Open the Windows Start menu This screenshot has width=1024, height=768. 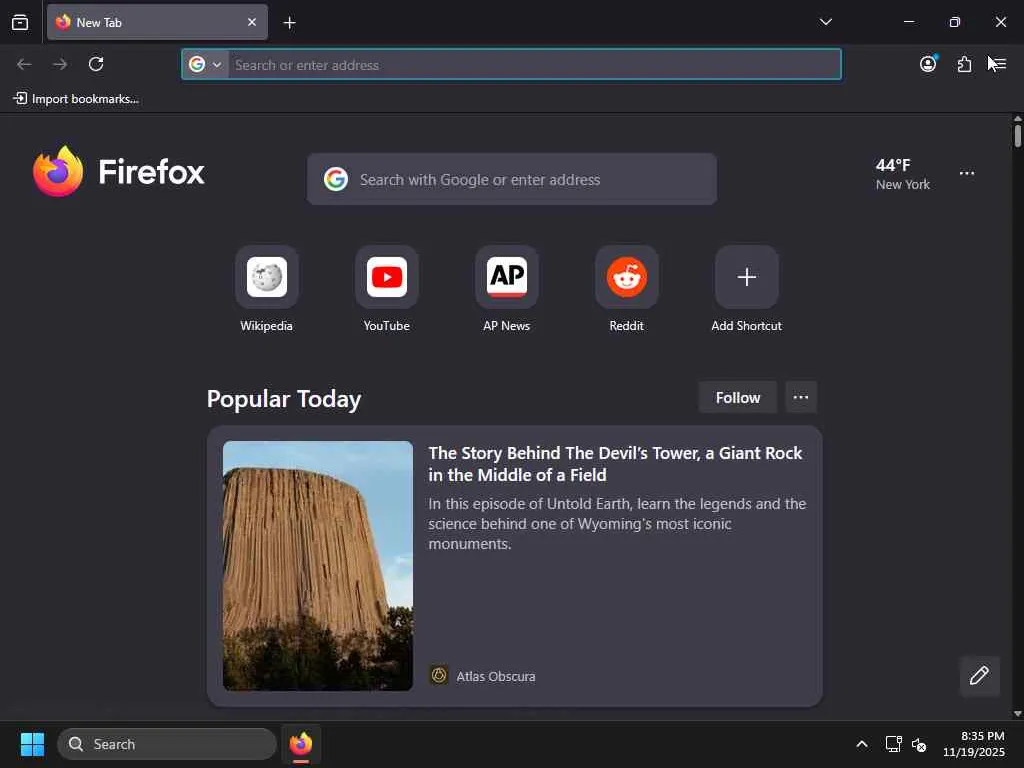pyautogui.click(x=32, y=744)
